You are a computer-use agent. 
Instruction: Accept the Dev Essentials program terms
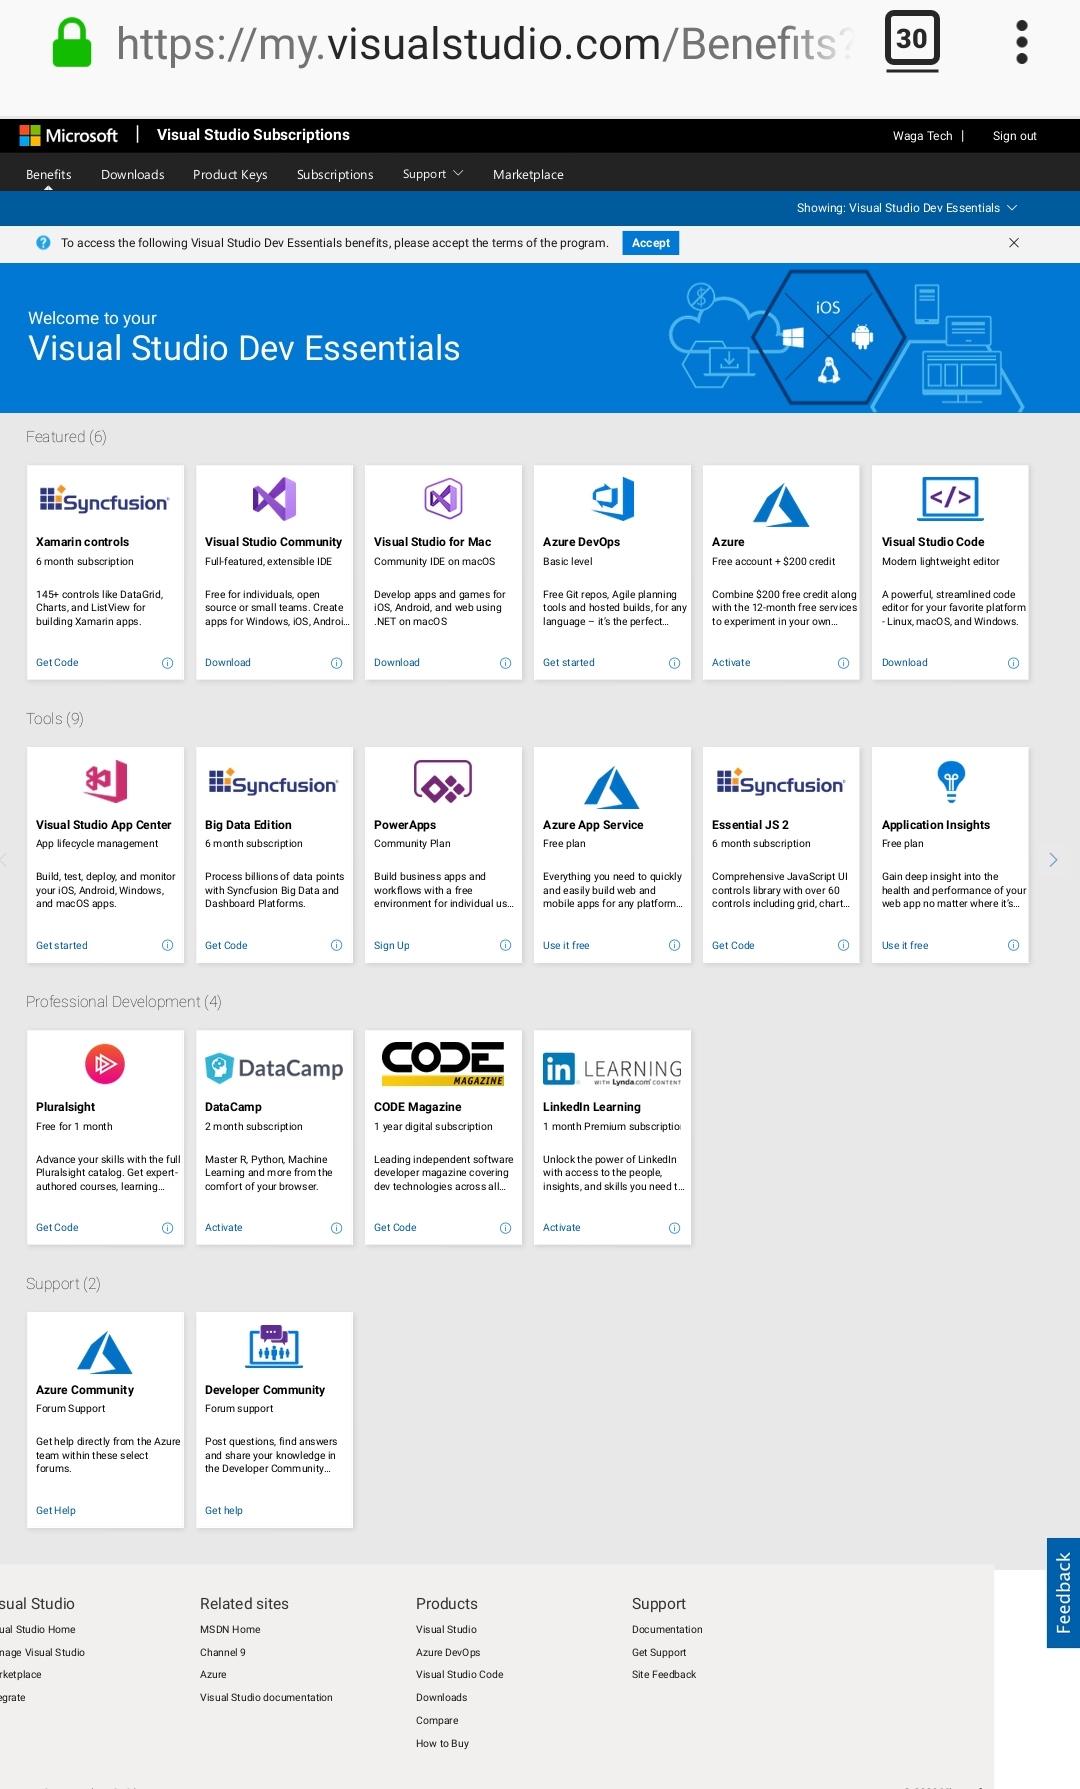tap(651, 243)
